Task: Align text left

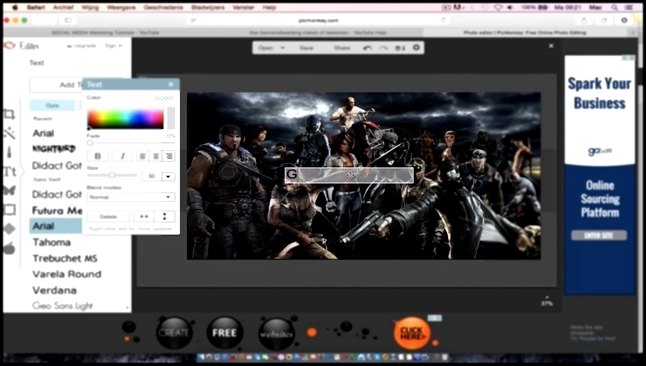Action: (x=143, y=156)
